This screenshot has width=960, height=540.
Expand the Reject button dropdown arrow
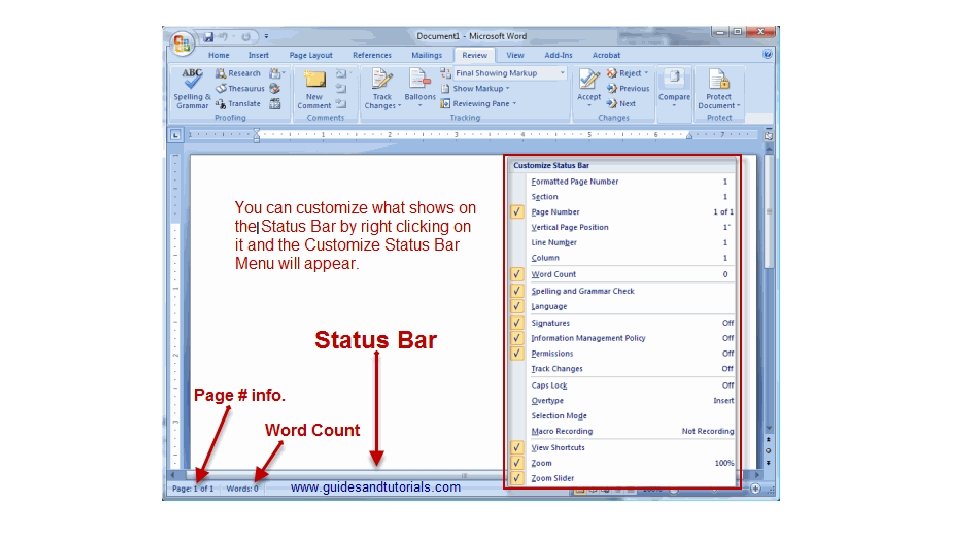click(x=646, y=73)
